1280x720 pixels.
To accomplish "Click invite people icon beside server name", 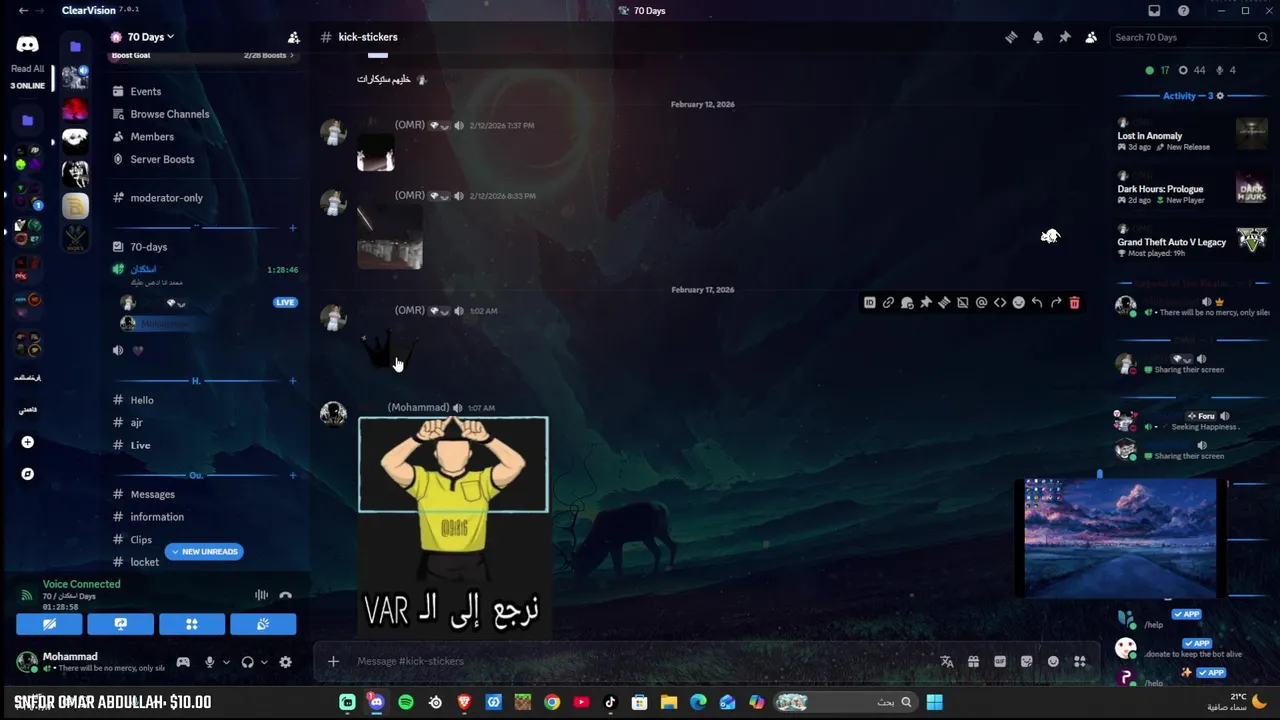I will pos(293,37).
